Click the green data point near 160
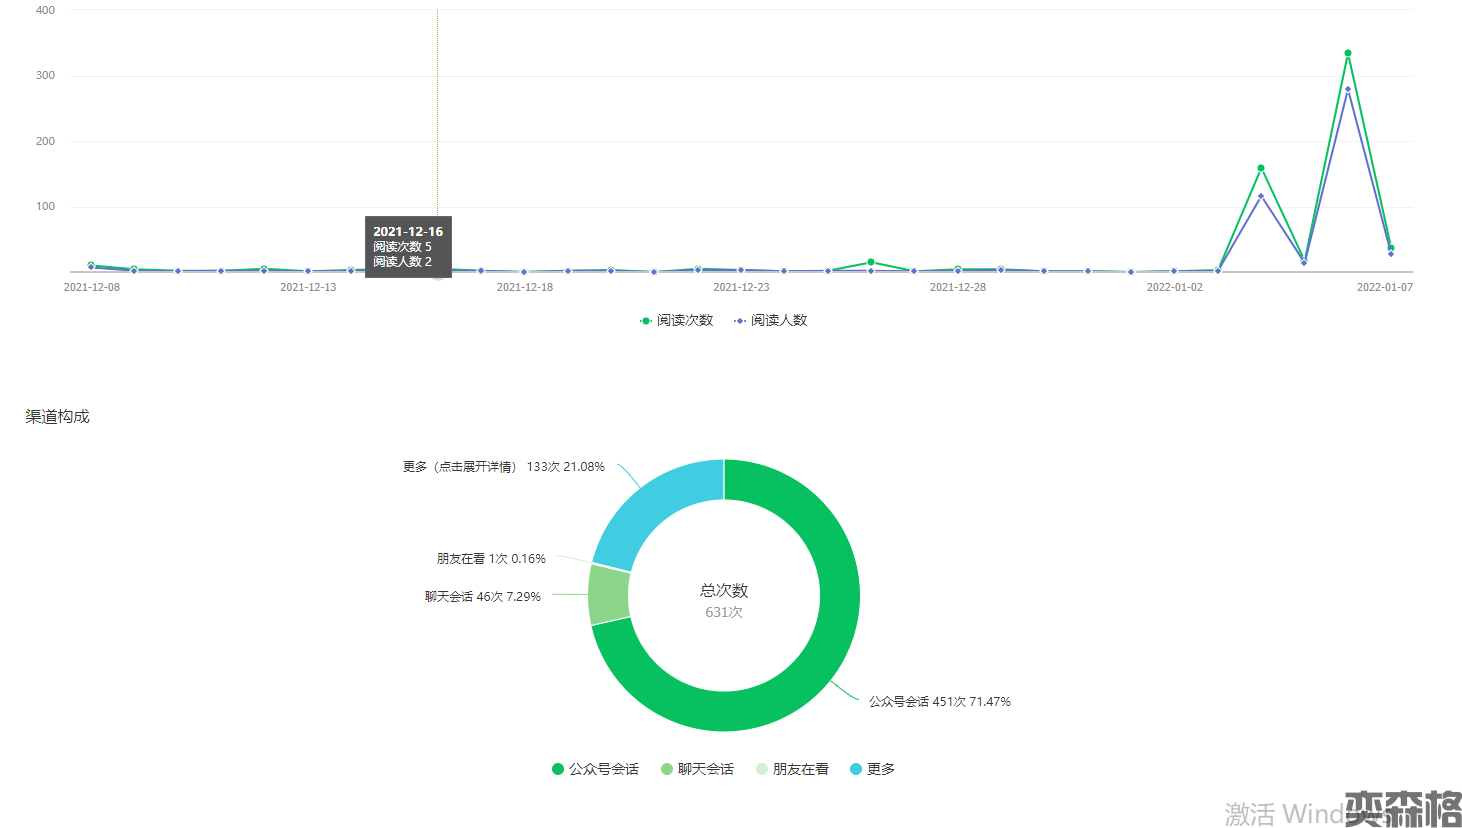This screenshot has height=828, width=1462. (1261, 168)
